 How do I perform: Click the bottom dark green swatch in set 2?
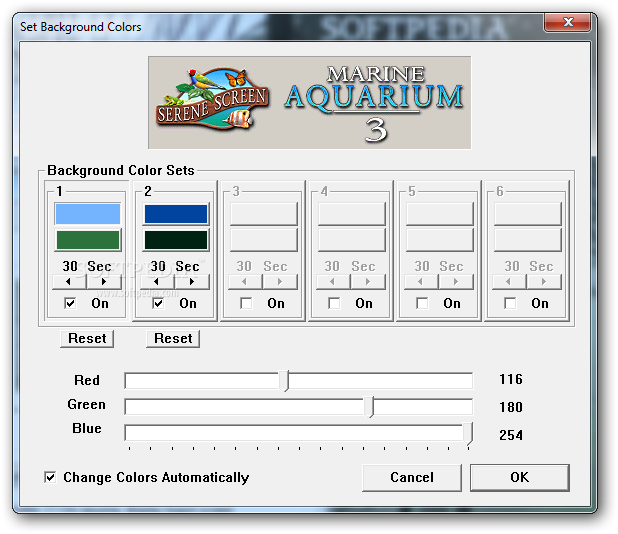click(176, 240)
